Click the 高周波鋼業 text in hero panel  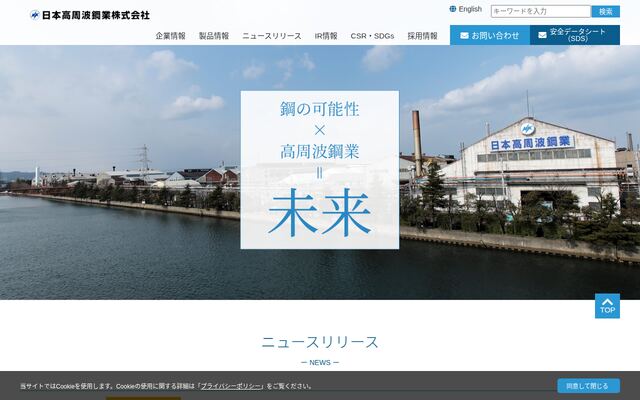pyautogui.click(x=320, y=151)
